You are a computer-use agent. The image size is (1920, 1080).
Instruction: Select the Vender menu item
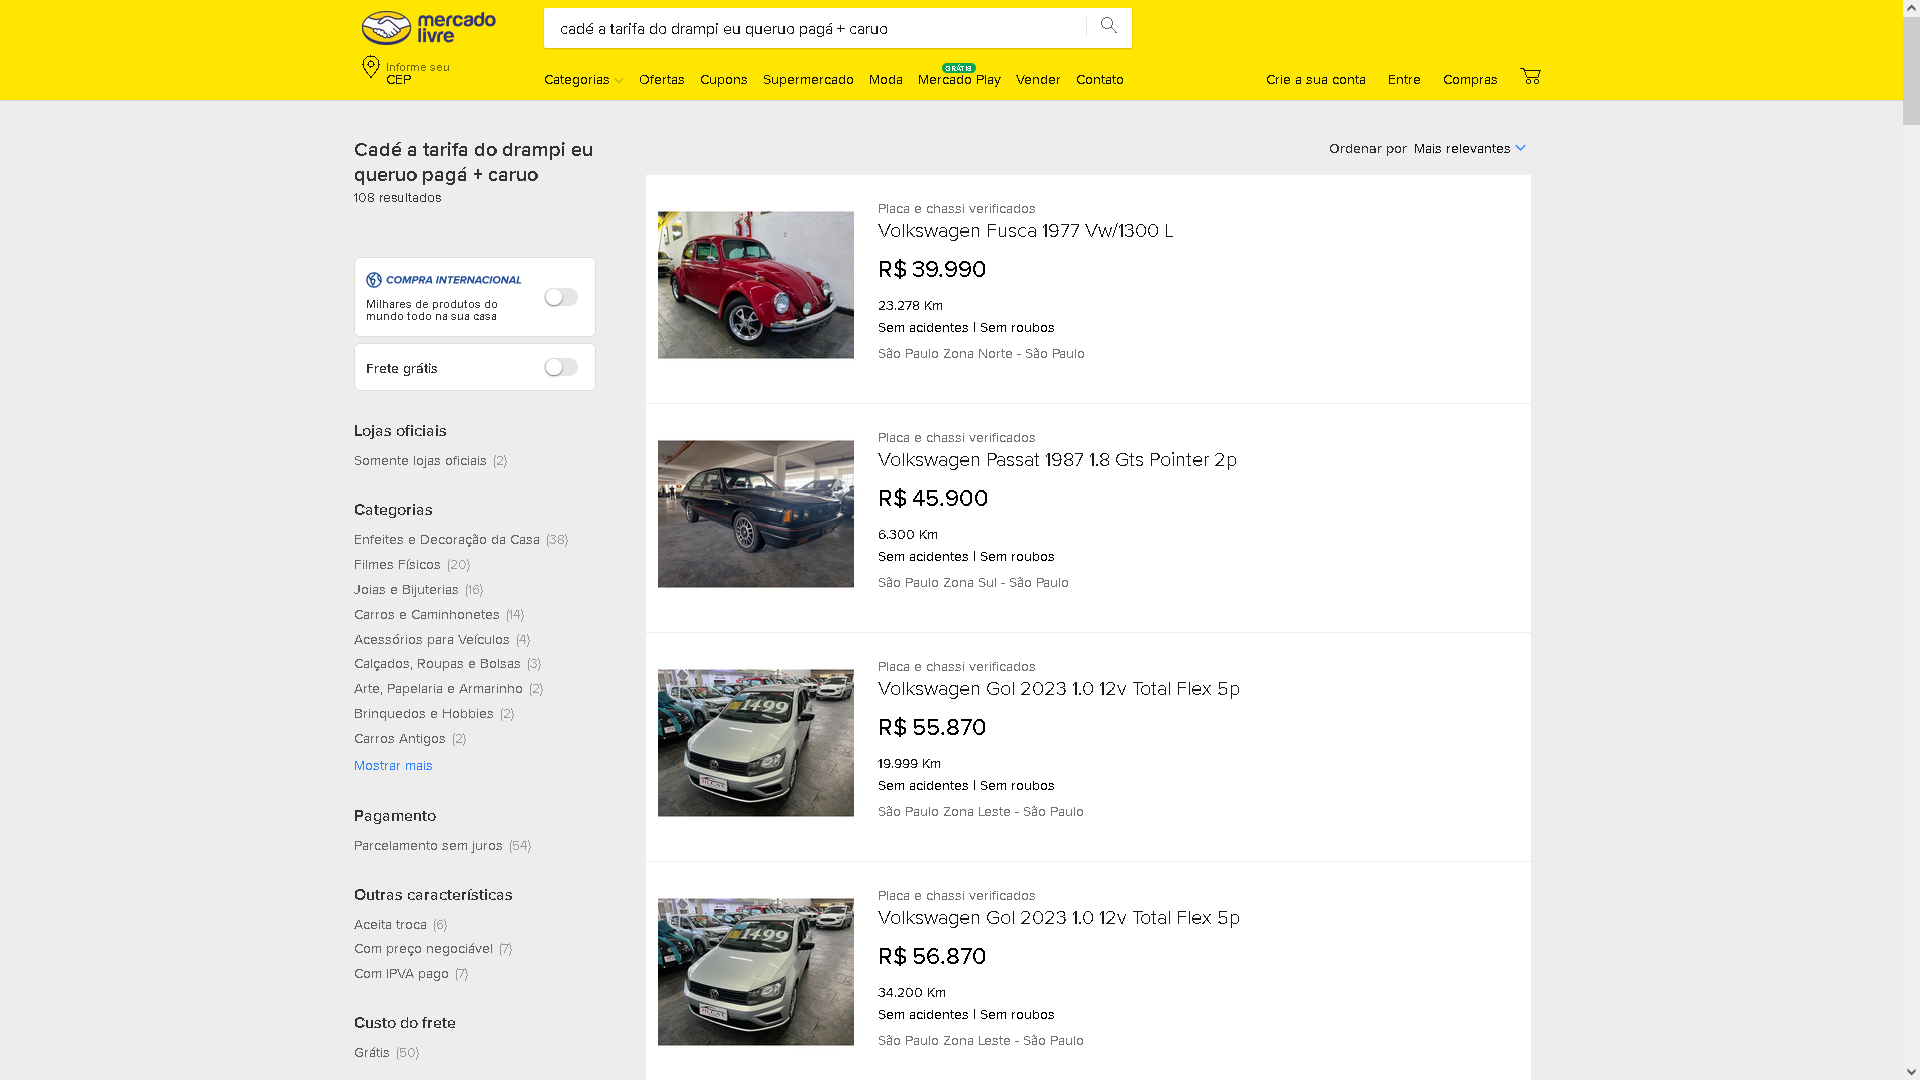point(1037,79)
